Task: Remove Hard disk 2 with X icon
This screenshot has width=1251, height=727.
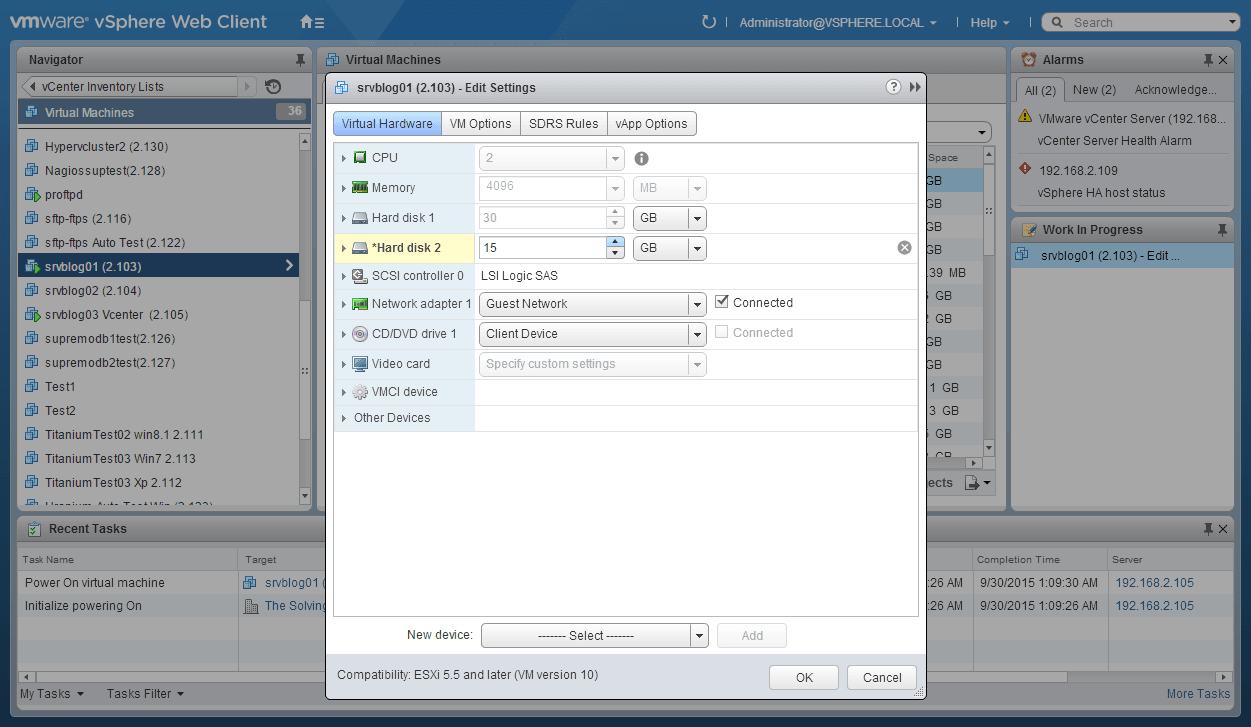Action: [x=904, y=248]
